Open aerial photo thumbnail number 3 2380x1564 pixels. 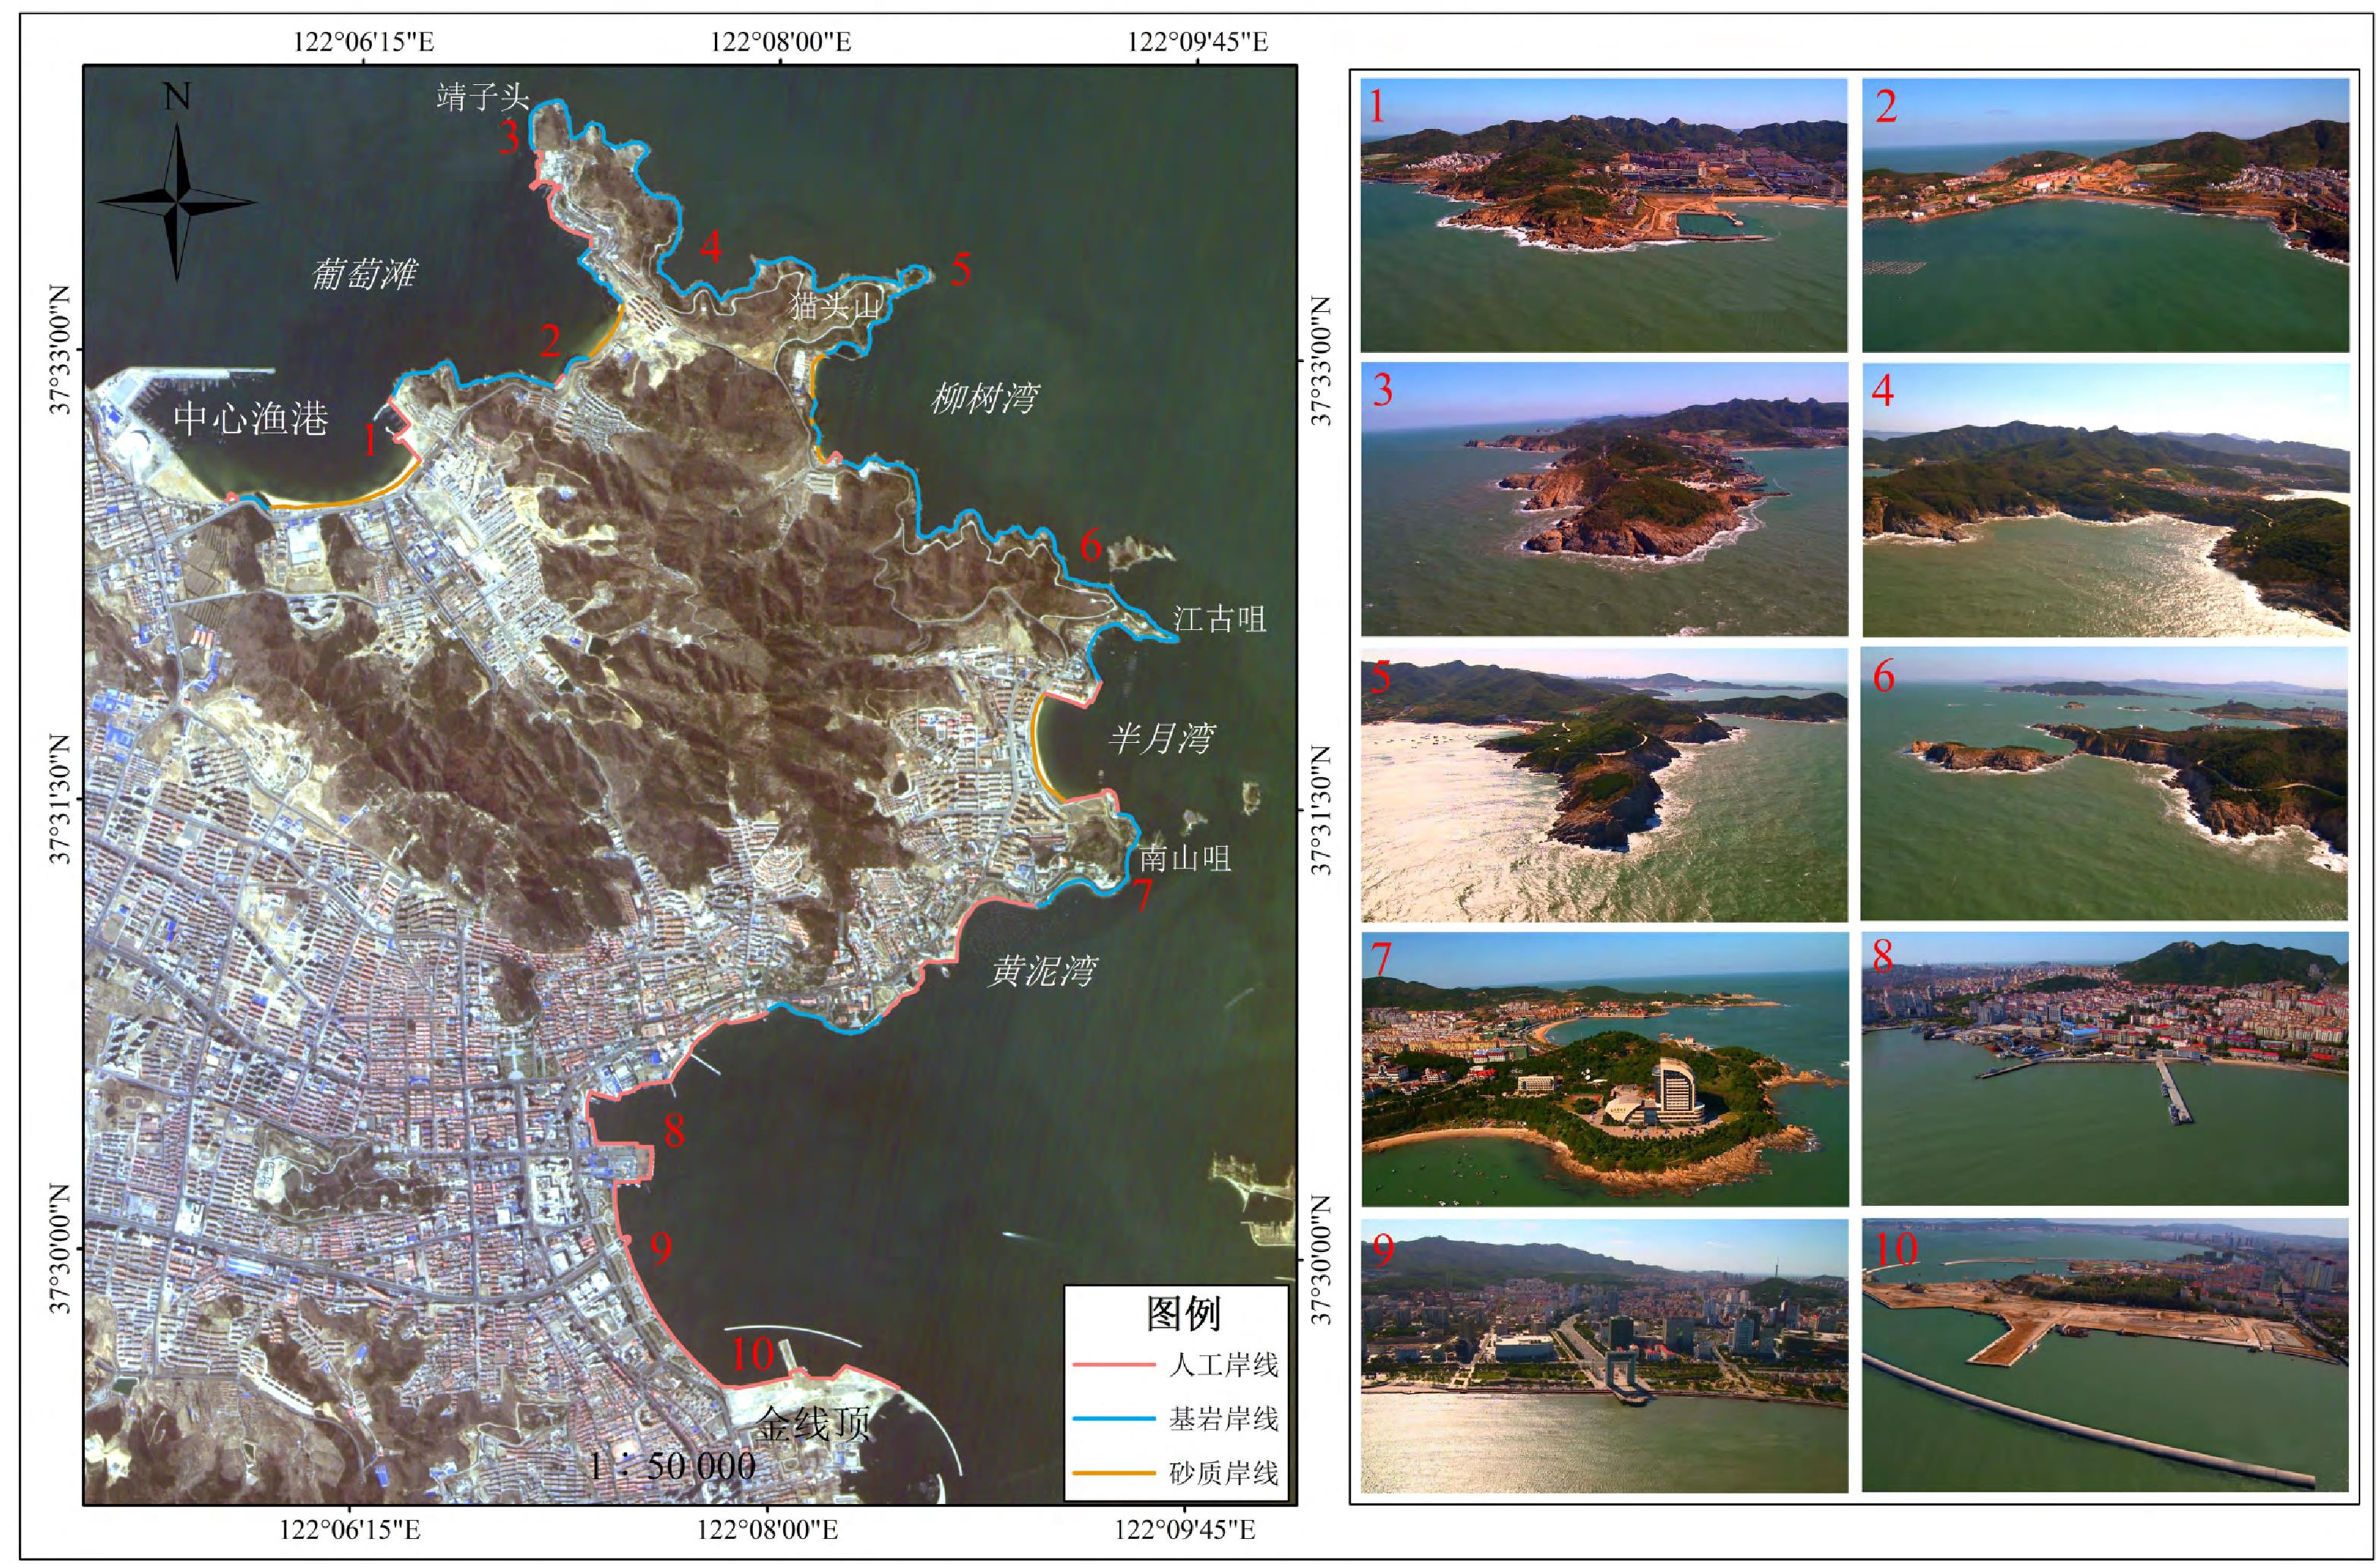[1604, 499]
